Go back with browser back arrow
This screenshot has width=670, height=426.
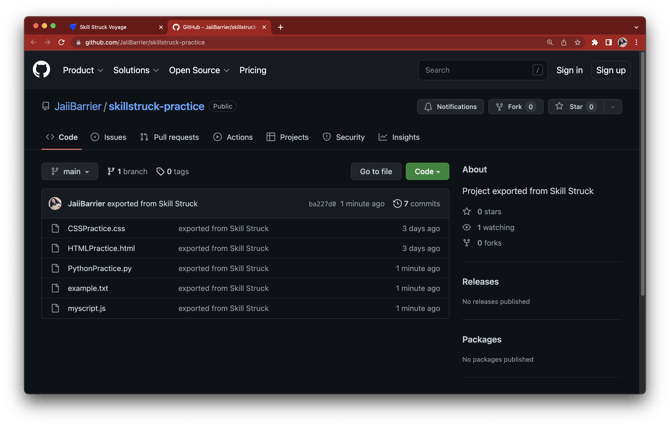pos(34,42)
